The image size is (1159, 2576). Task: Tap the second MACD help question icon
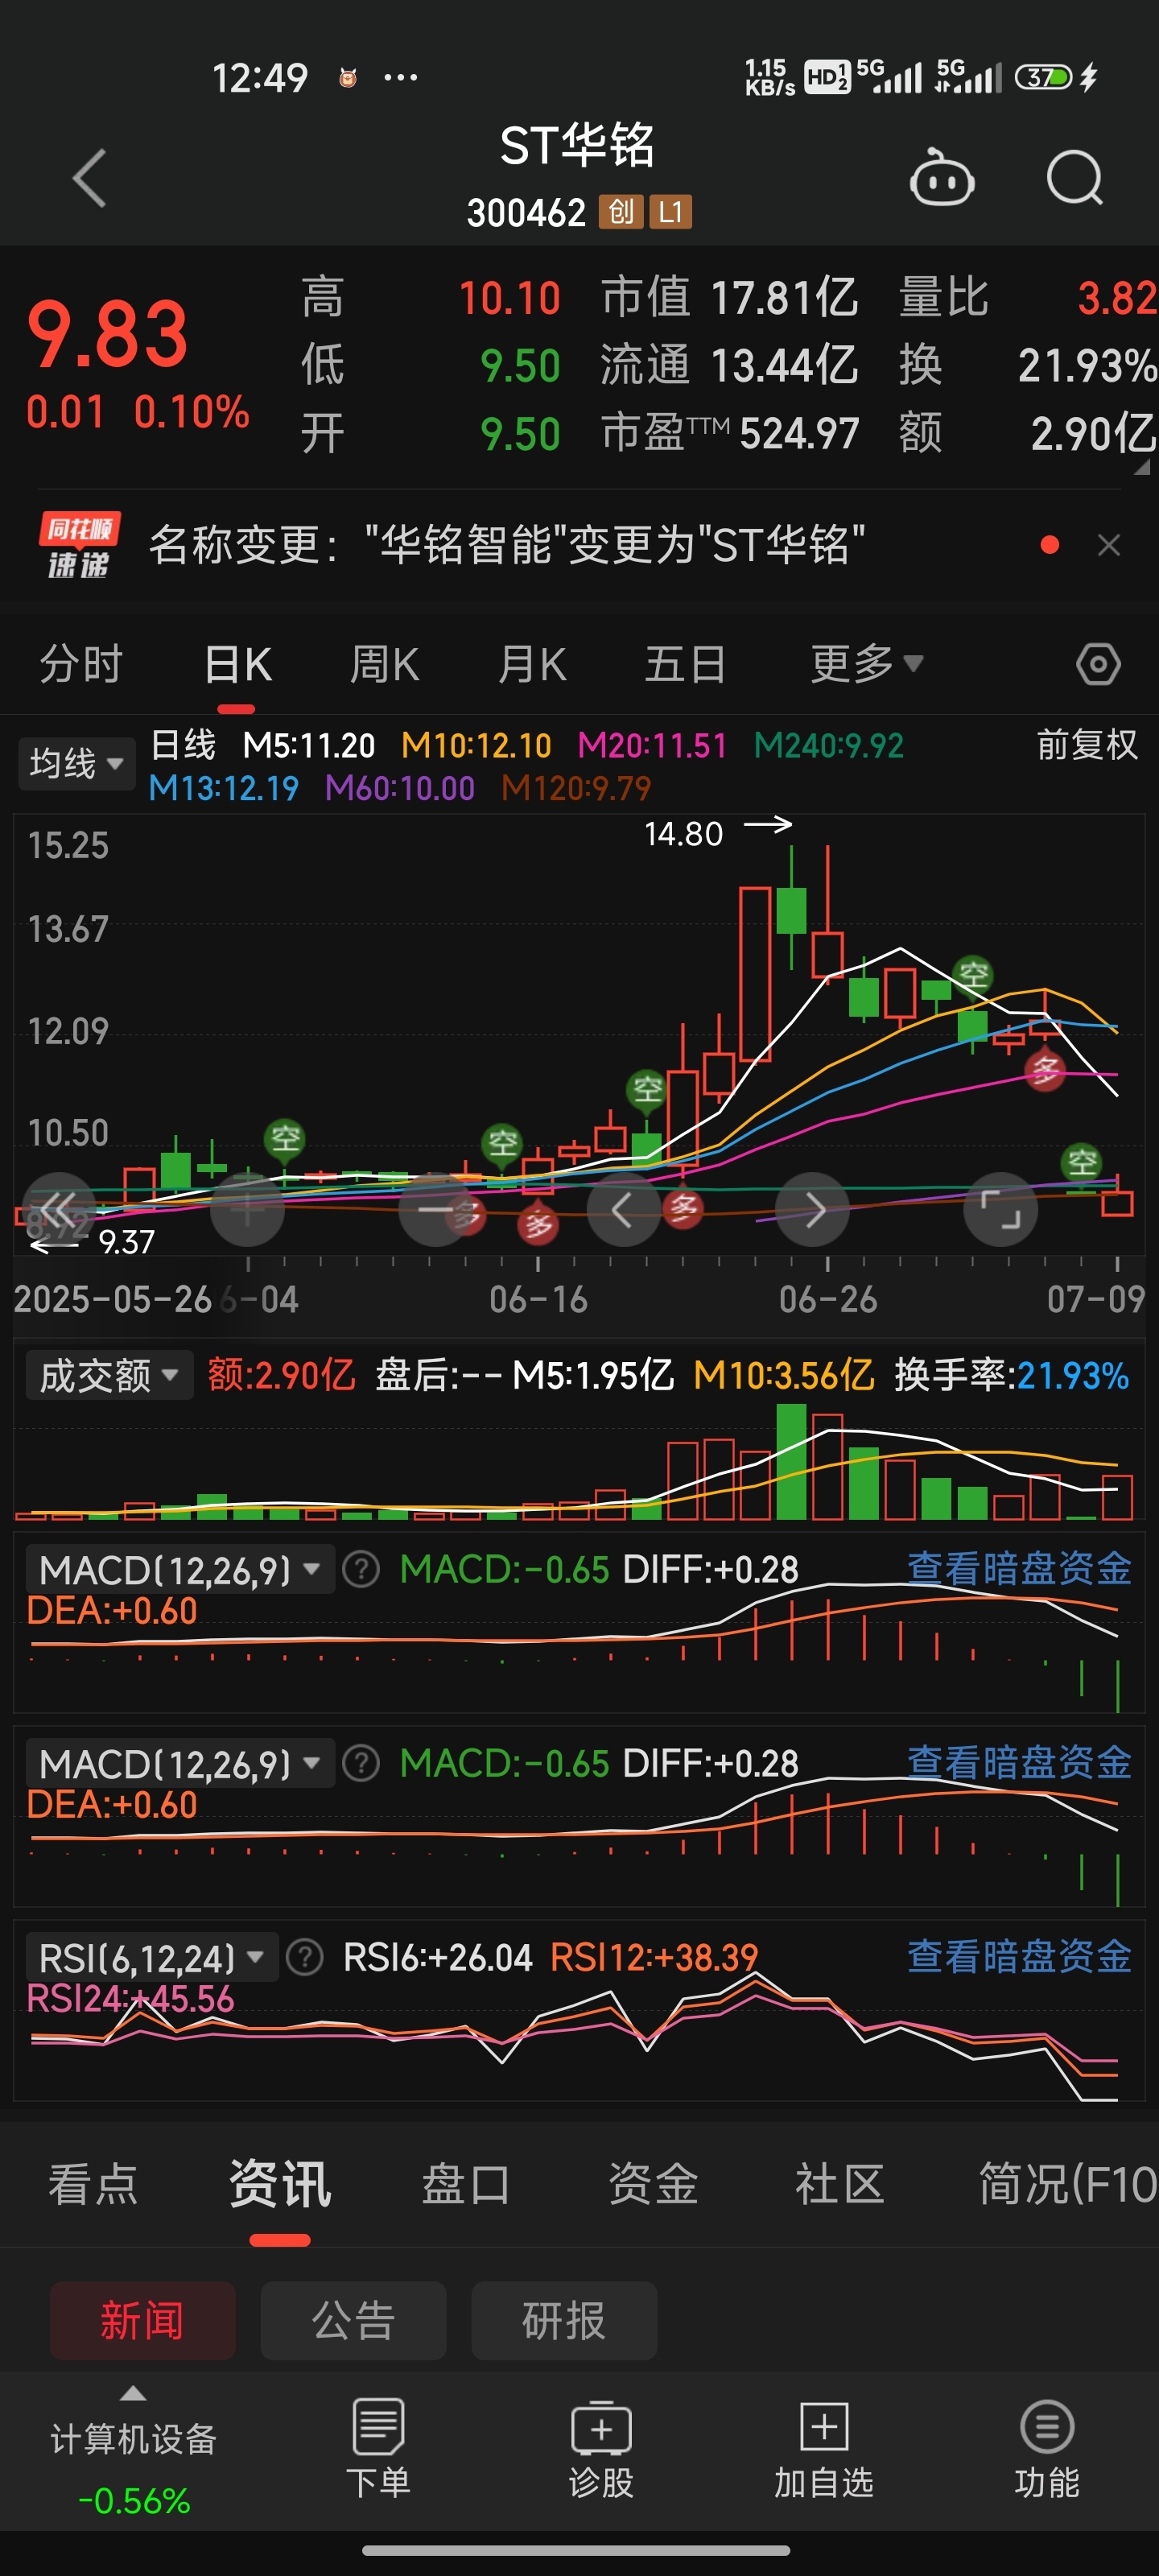click(x=361, y=1763)
